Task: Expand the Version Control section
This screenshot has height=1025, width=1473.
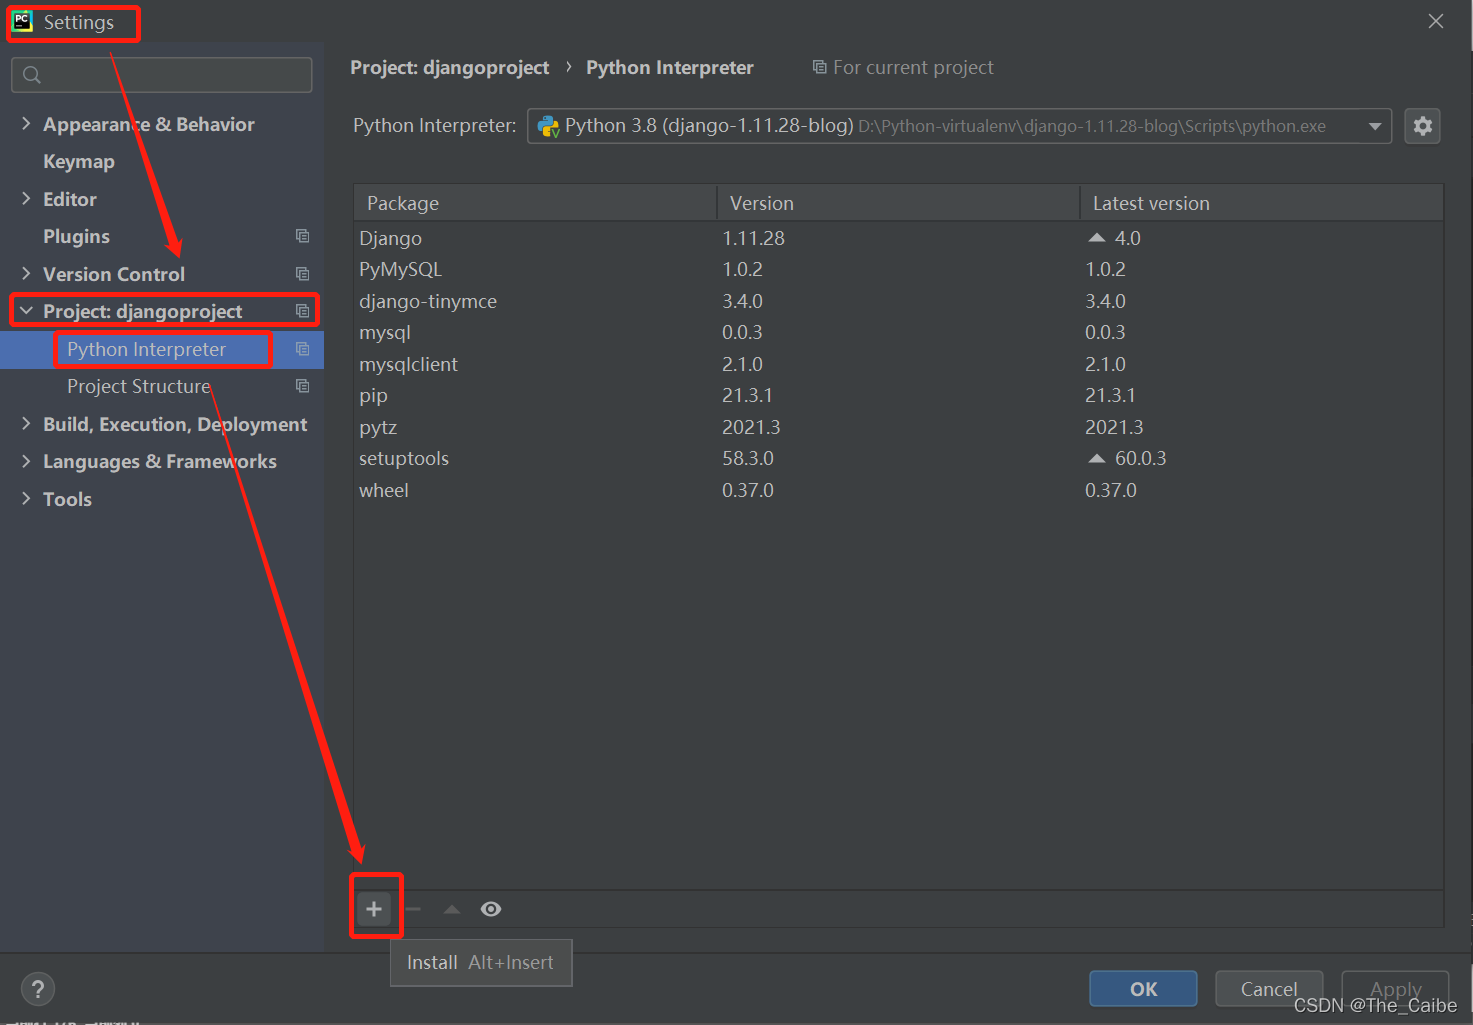Action: 26,273
